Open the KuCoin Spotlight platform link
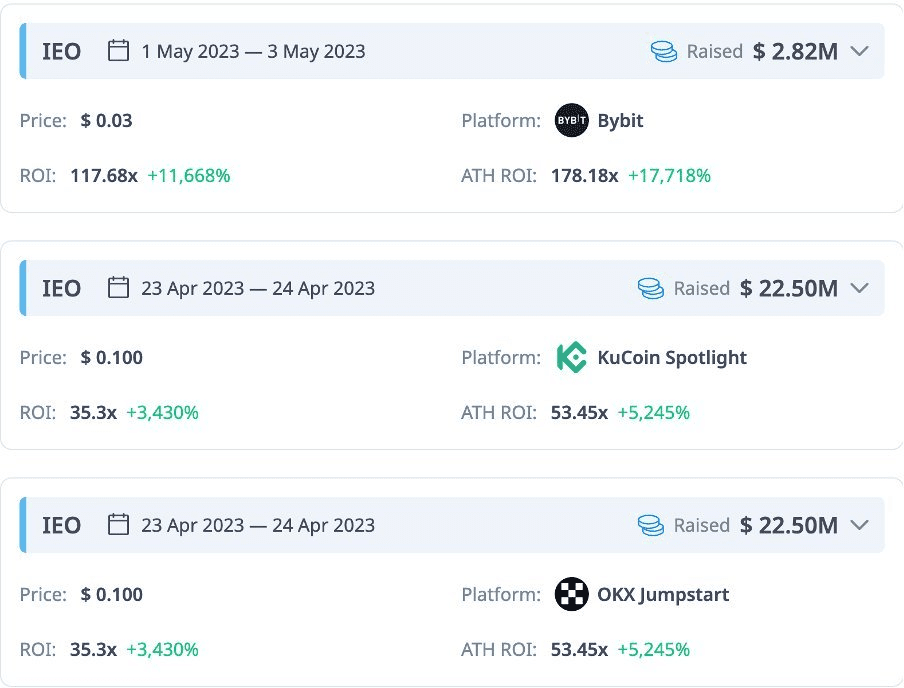The width and height of the screenshot is (904, 688). click(x=671, y=358)
